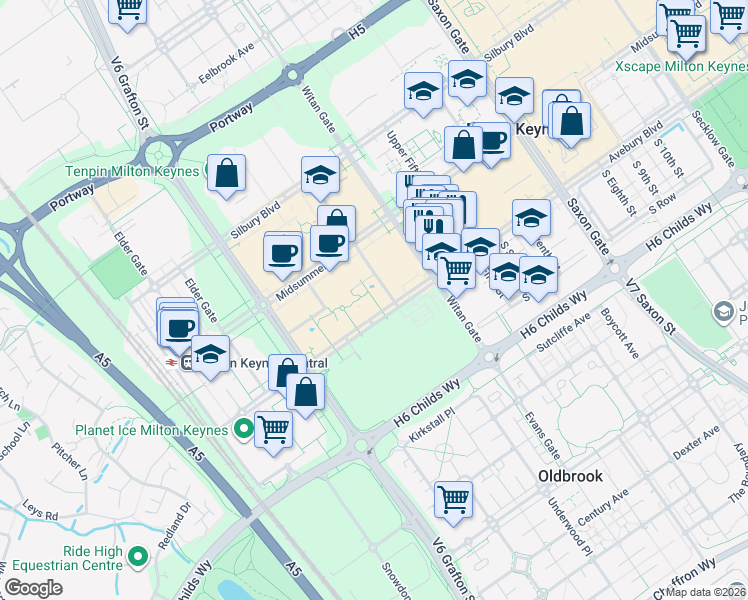Select the graduation cap marker on Silbury Blvd near Witan Gate

coord(321,176)
